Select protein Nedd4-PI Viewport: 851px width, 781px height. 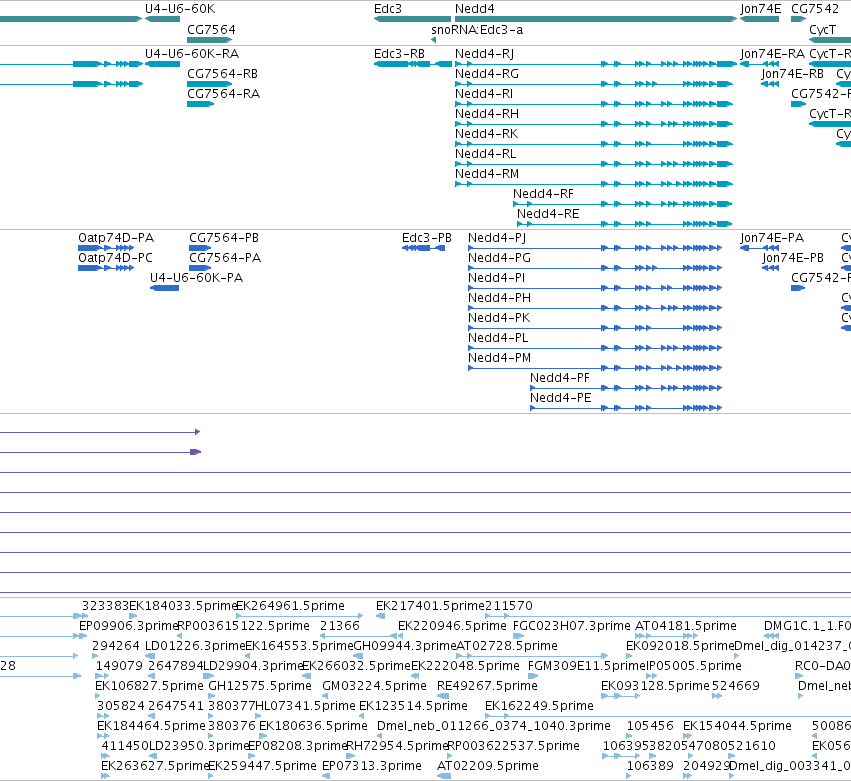[595, 288]
